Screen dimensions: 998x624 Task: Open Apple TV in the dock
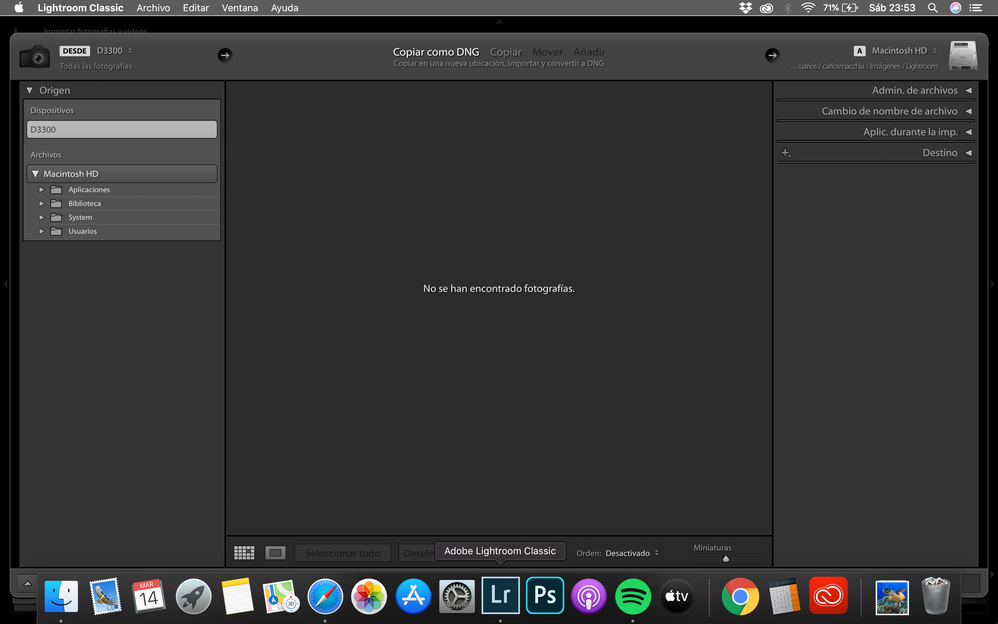677,597
